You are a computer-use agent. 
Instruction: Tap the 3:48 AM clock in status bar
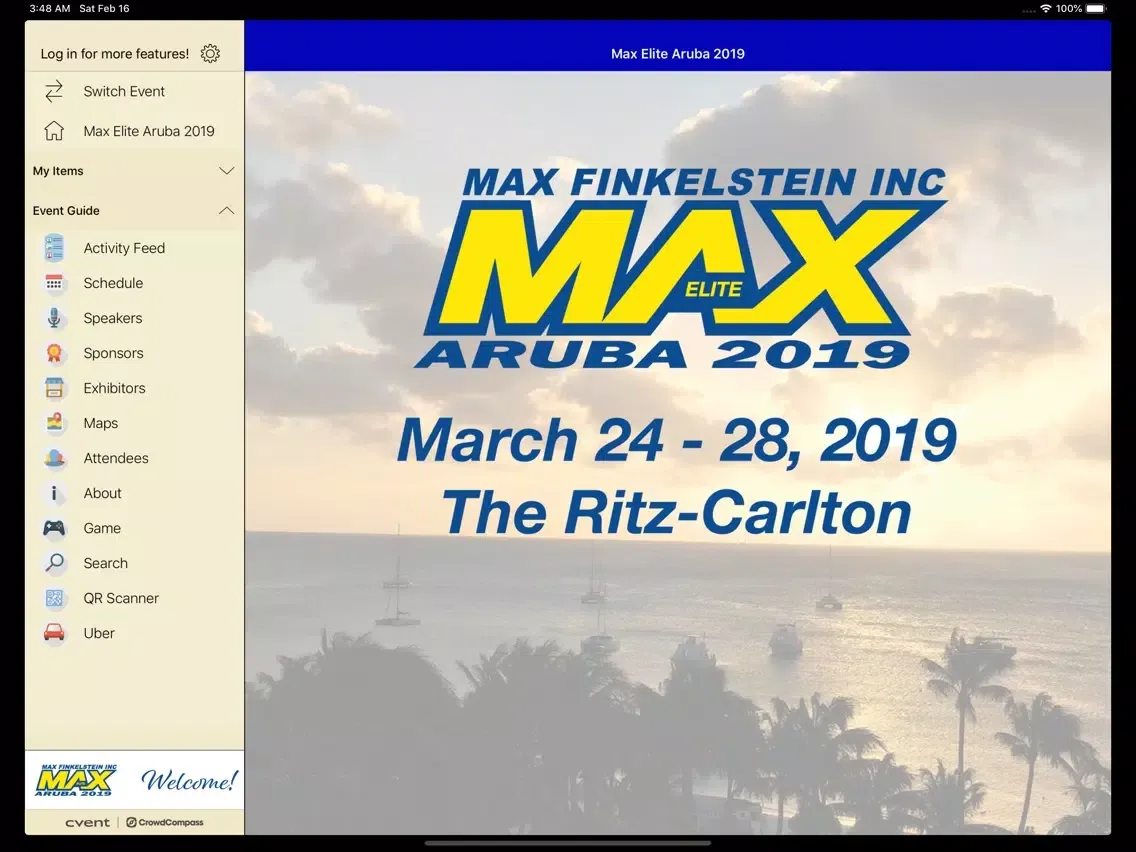coord(50,9)
